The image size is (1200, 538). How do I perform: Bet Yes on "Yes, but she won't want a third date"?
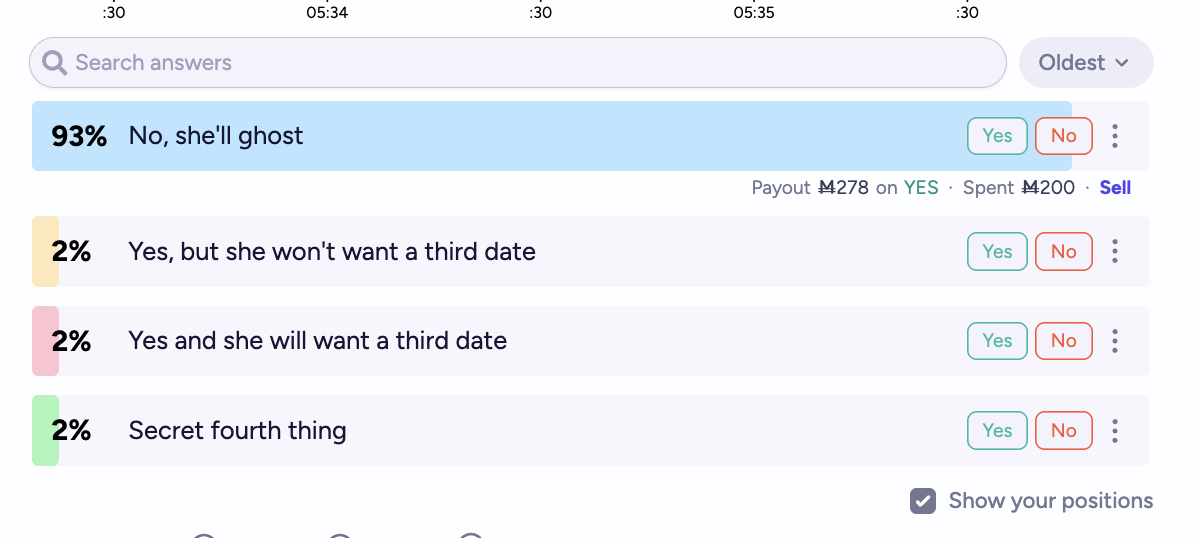pyautogui.click(x=997, y=251)
